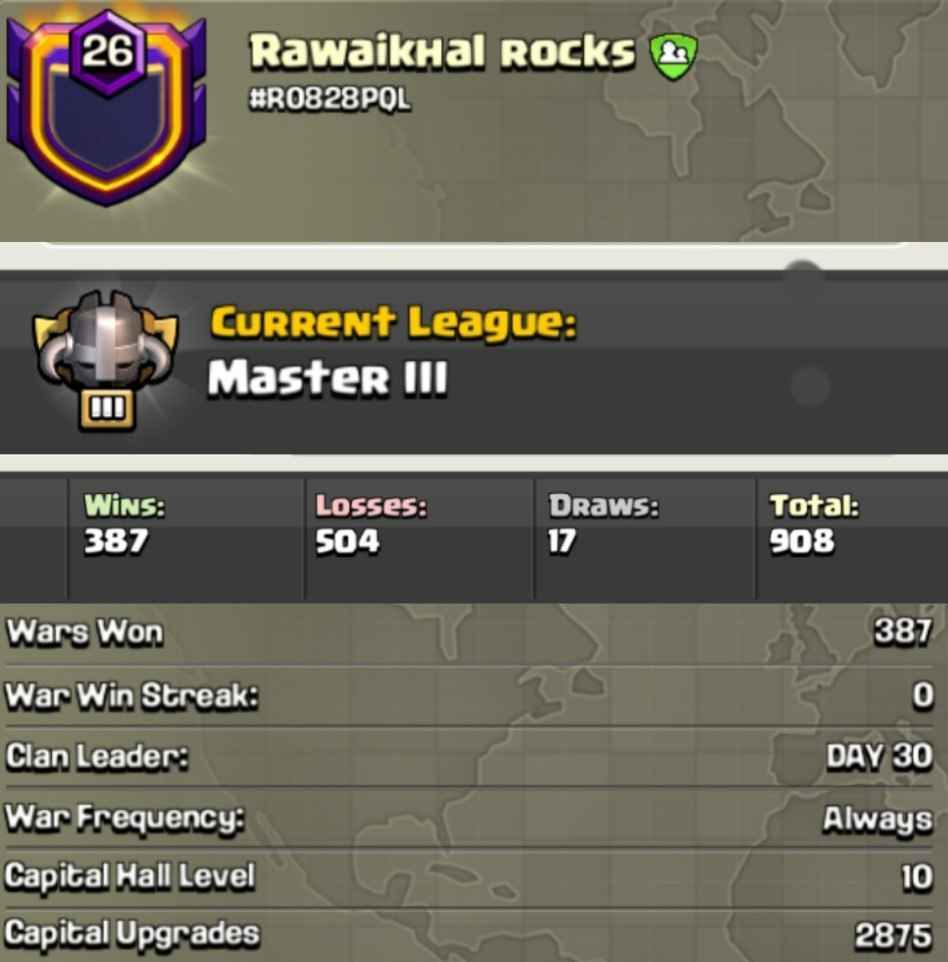
Task: Select the Capital Hall Level row
Action: (x=469, y=877)
